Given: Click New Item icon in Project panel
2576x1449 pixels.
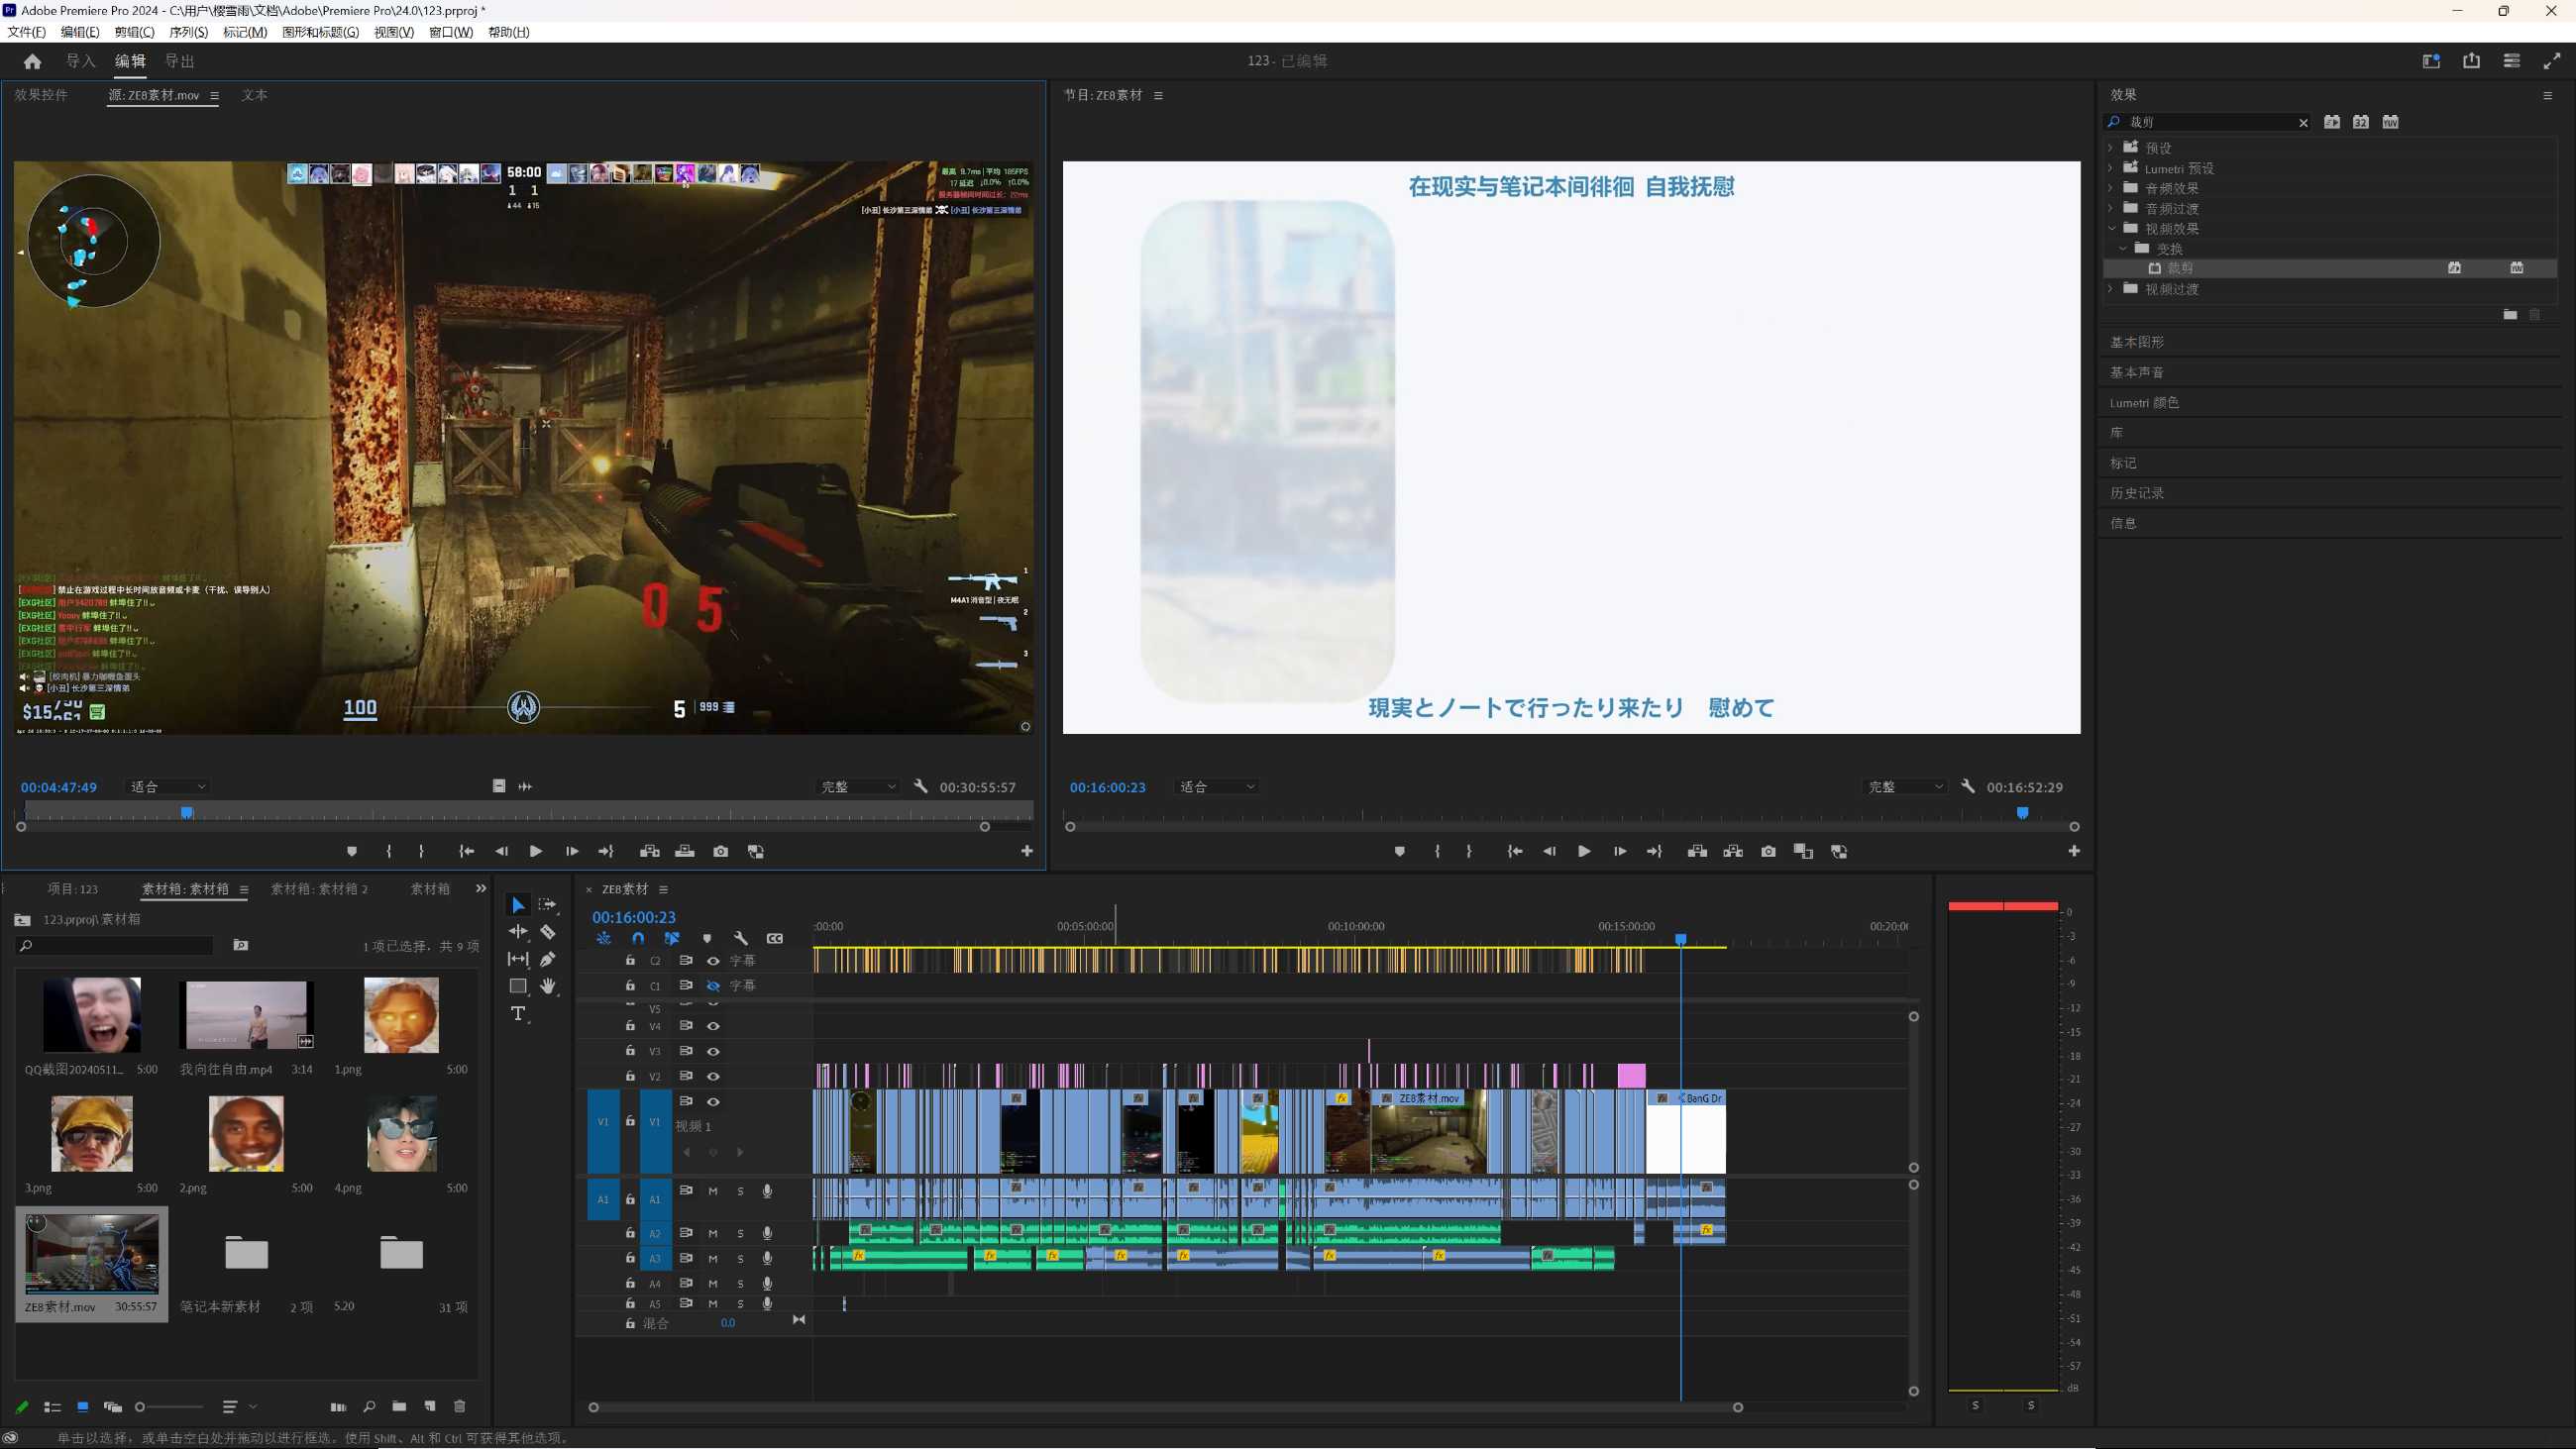Looking at the screenshot, I should point(429,1406).
